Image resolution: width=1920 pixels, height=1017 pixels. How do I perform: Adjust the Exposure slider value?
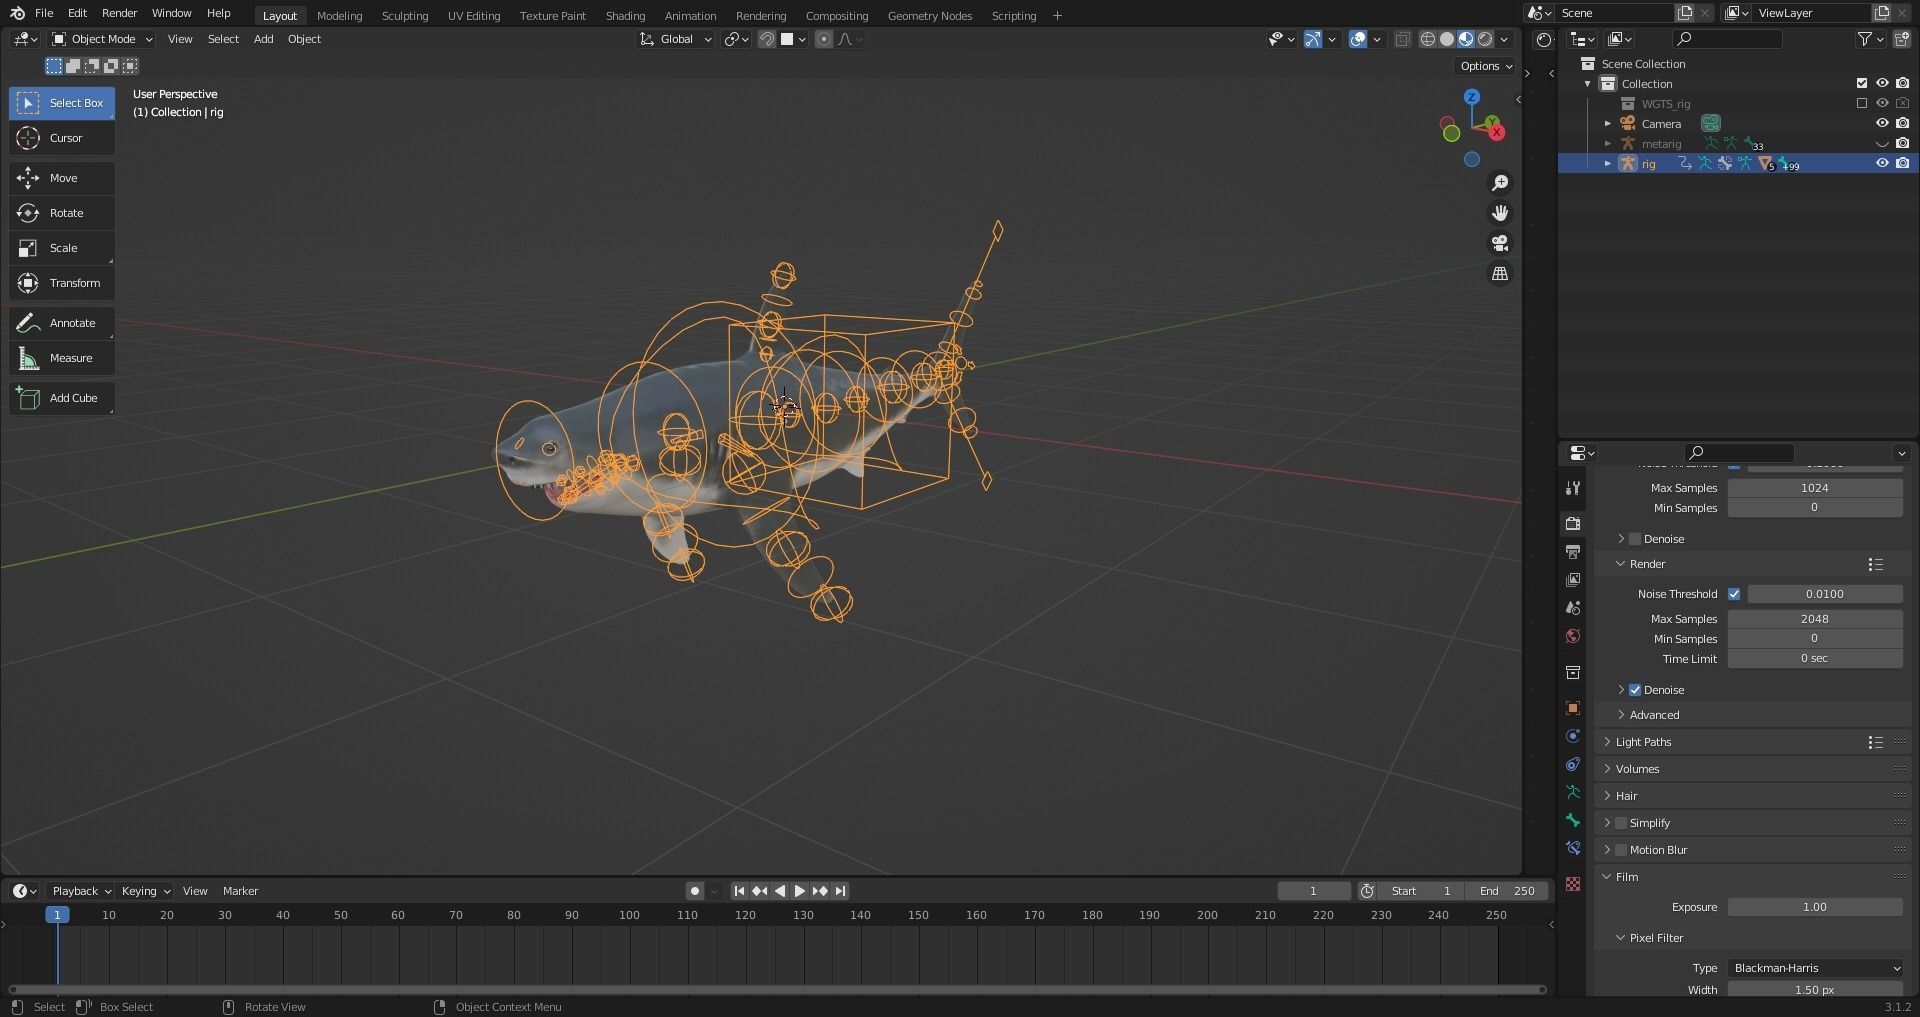pyautogui.click(x=1815, y=907)
